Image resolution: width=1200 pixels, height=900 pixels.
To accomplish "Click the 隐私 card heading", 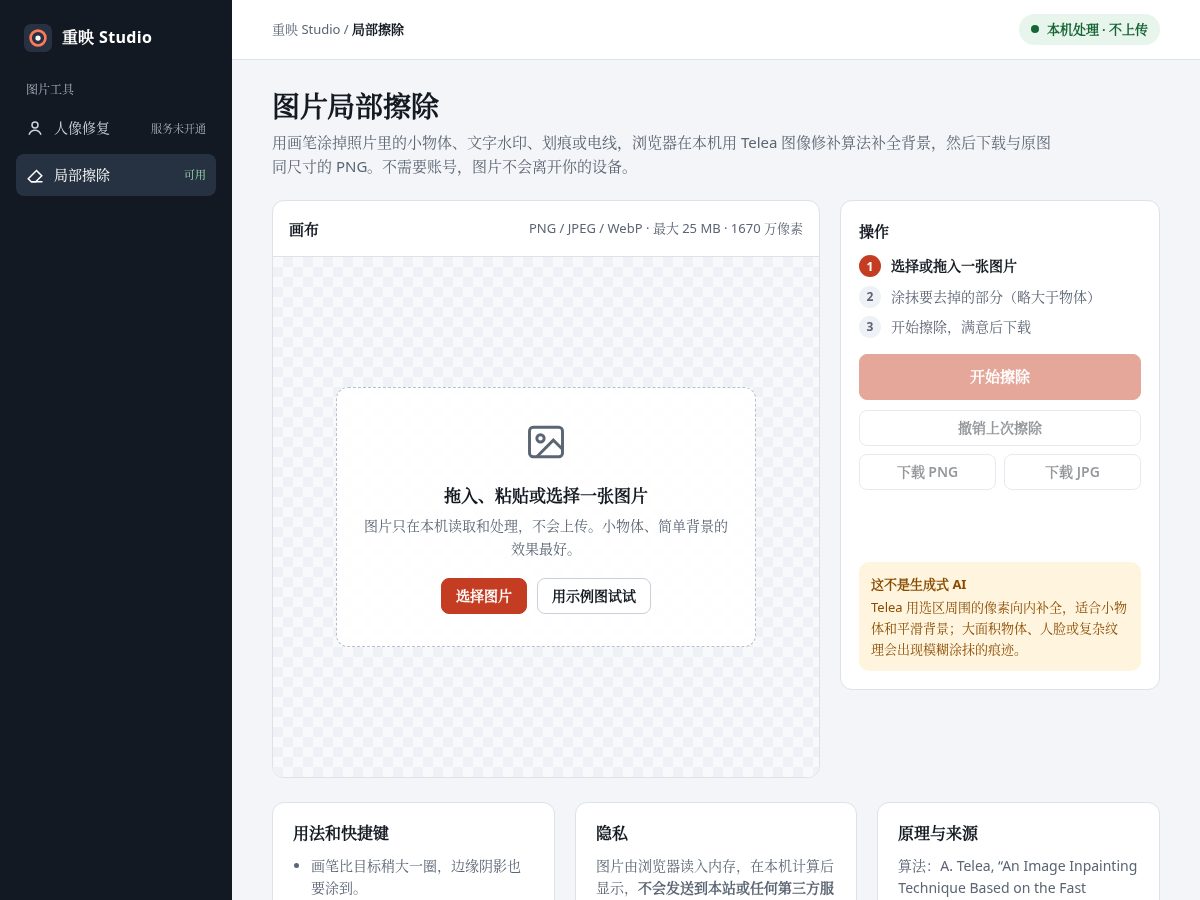I will [x=612, y=833].
